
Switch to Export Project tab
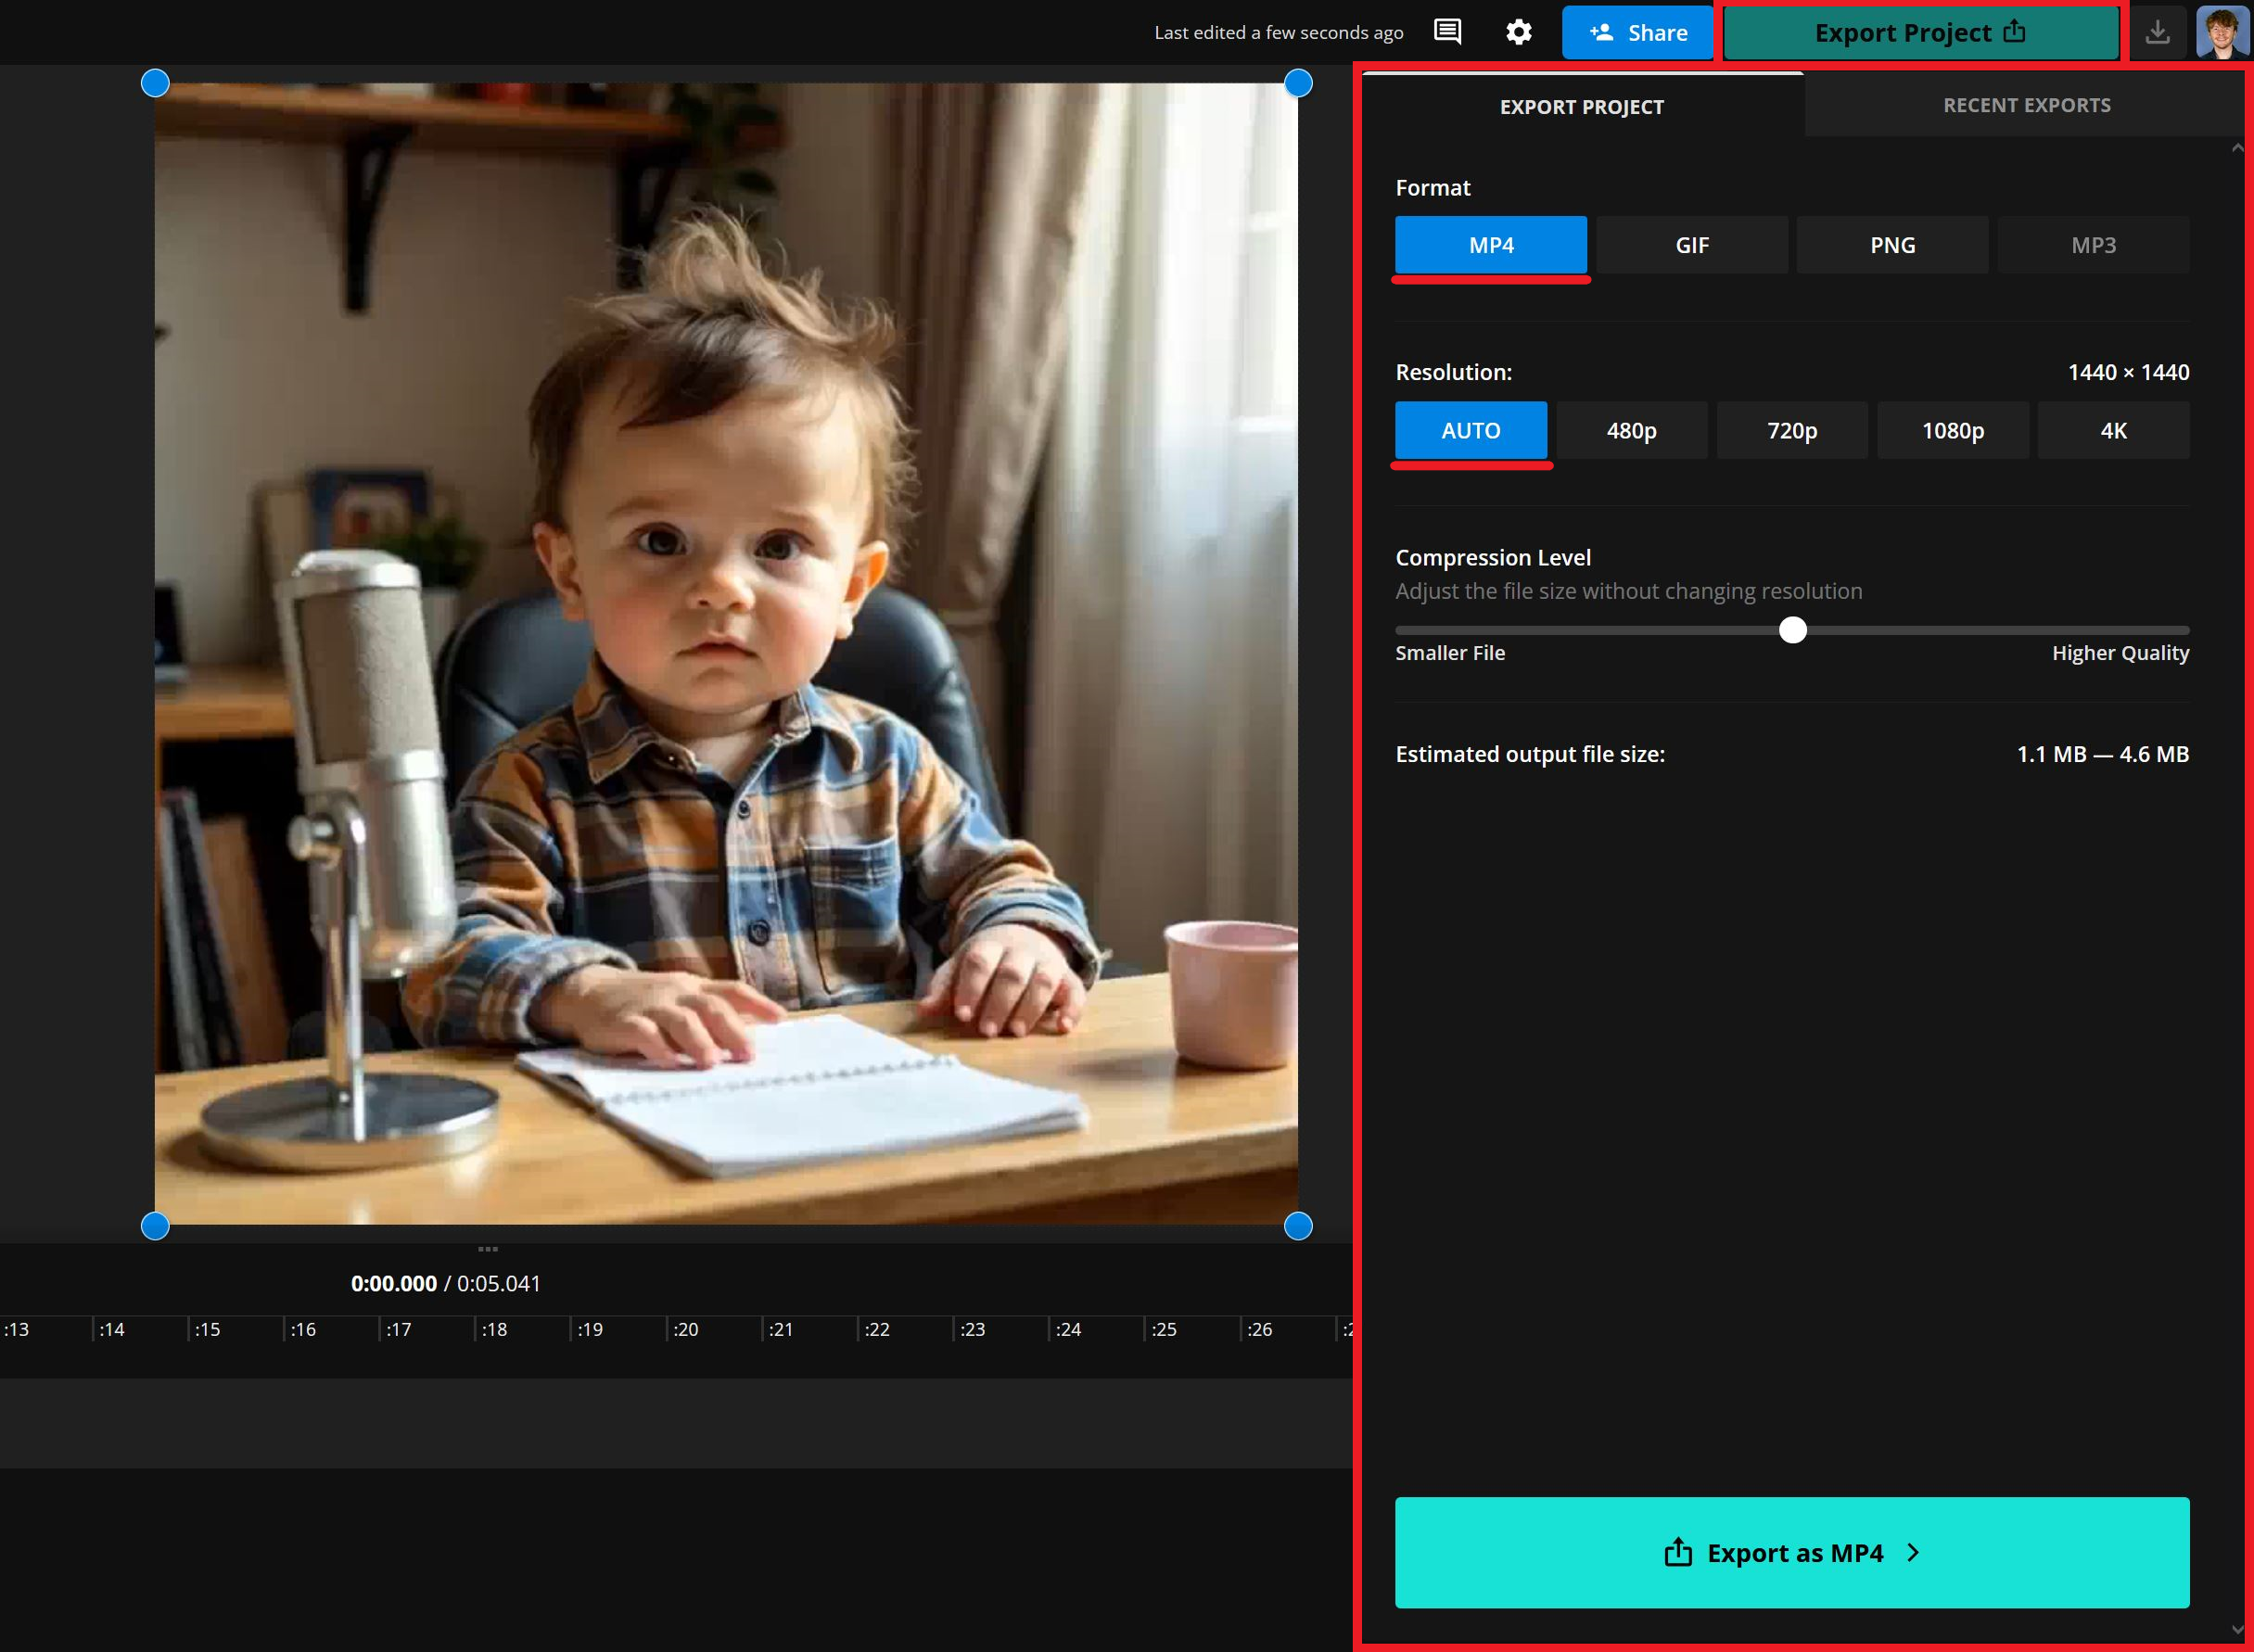1581,107
